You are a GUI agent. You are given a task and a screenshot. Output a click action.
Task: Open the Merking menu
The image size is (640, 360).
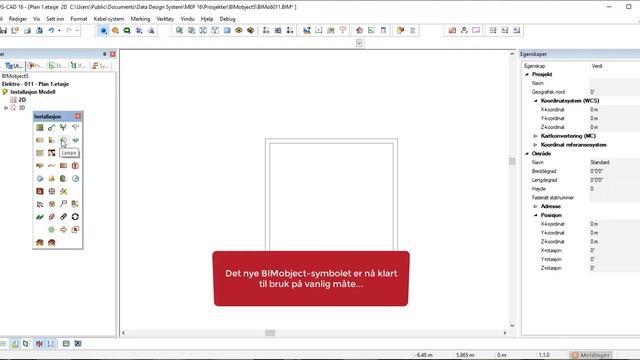click(x=140, y=19)
